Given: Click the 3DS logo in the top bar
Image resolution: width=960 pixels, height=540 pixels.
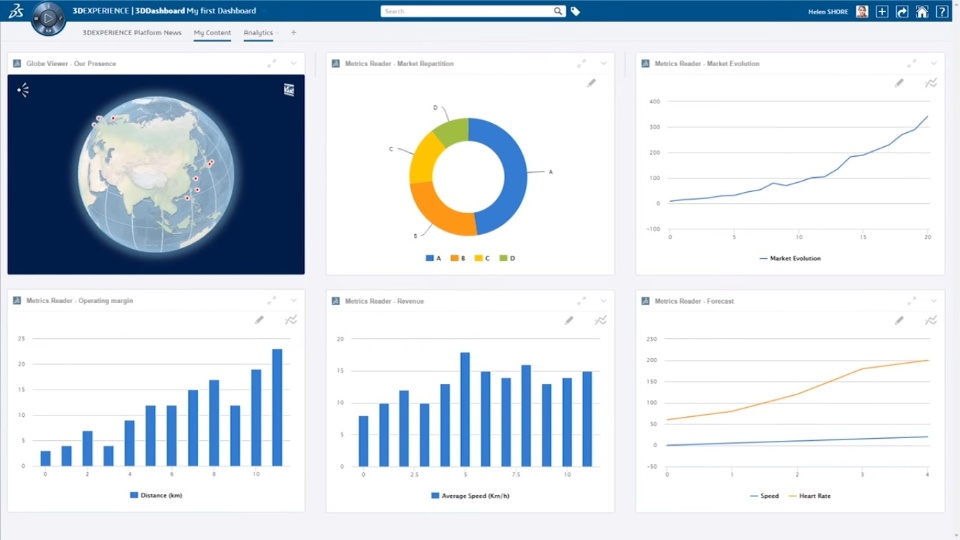Looking at the screenshot, I should (x=16, y=11).
